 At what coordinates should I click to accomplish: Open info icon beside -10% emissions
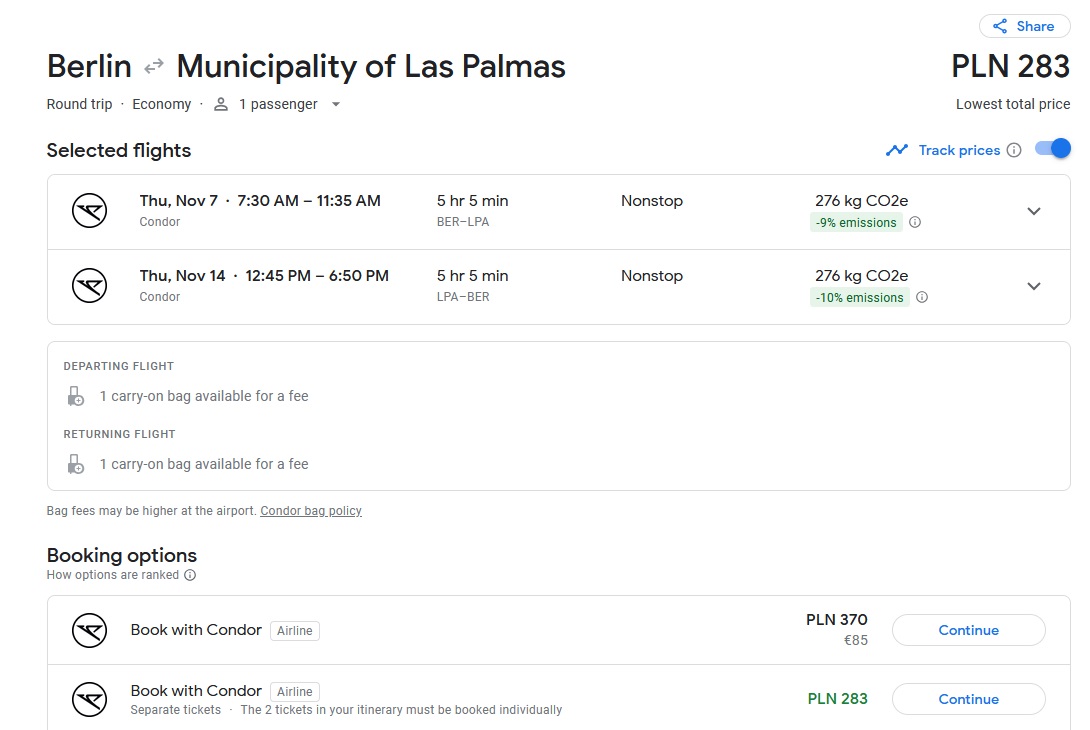coord(922,298)
